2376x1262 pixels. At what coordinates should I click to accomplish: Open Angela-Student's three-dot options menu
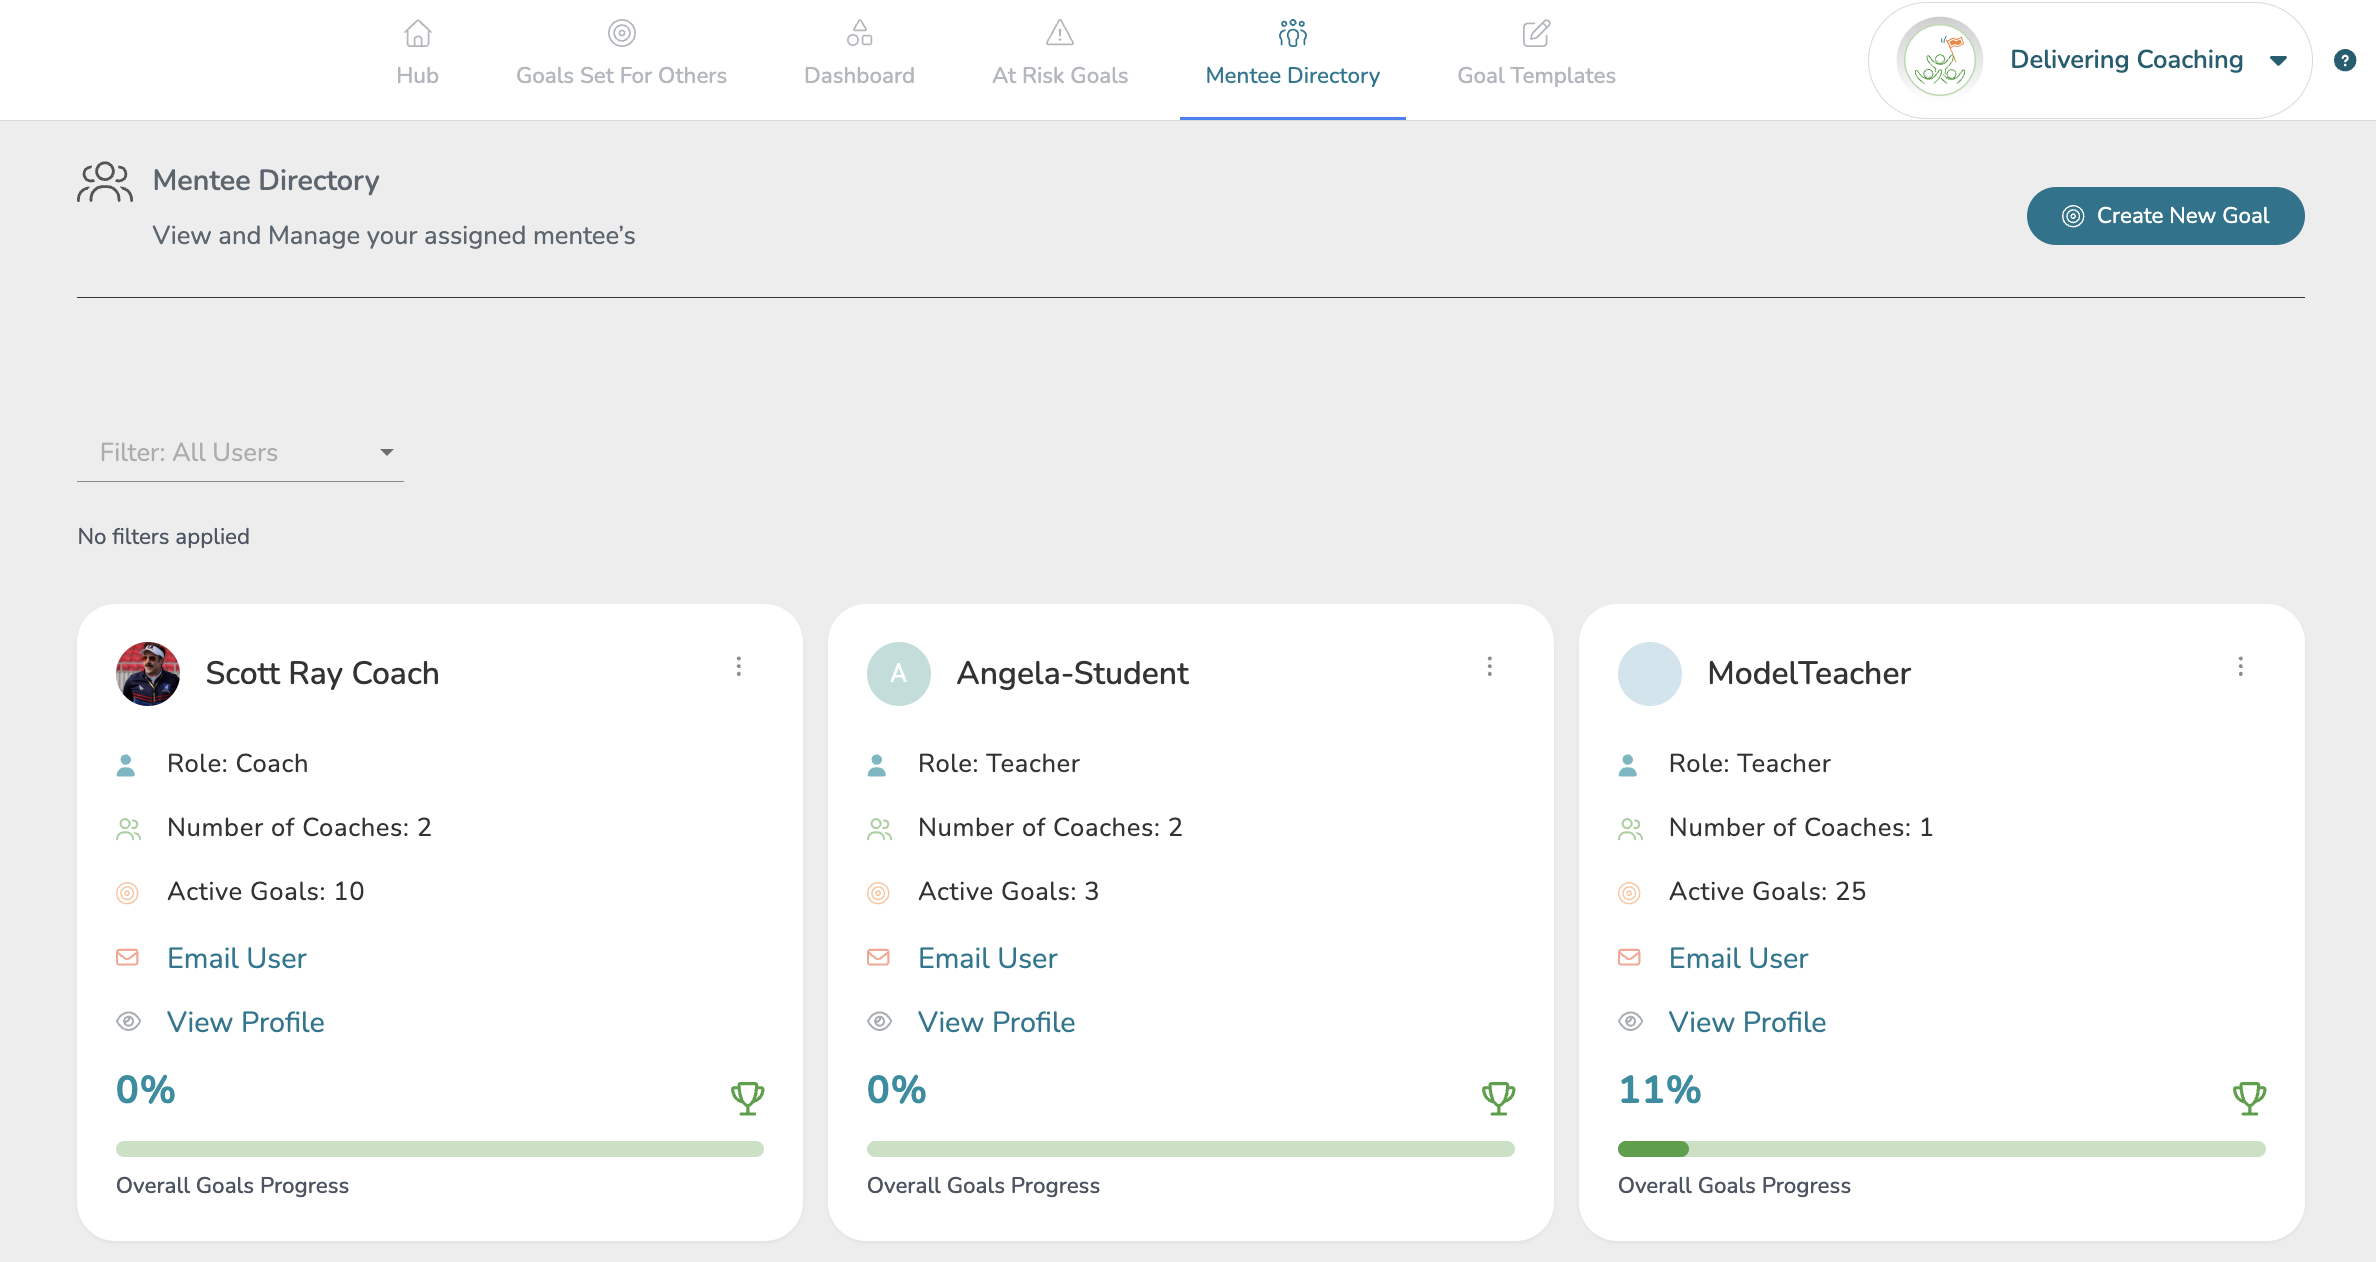1489,667
